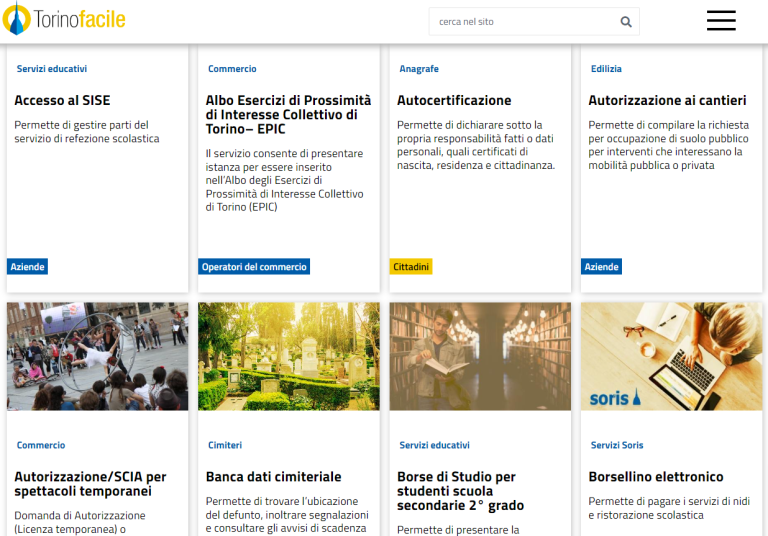Image resolution: width=768 pixels, height=536 pixels.
Task: Open Albo Esercizi di Prossimità EPIC
Action: [x=288, y=114]
